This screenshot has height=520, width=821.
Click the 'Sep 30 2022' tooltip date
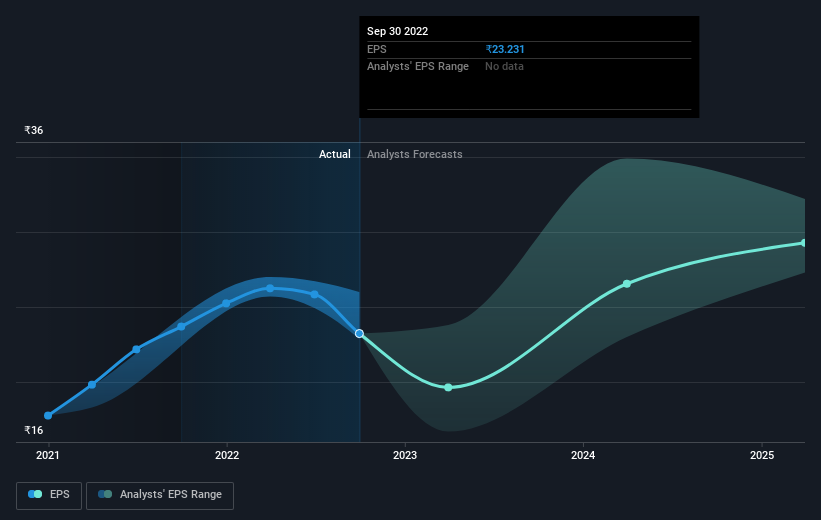tap(397, 31)
